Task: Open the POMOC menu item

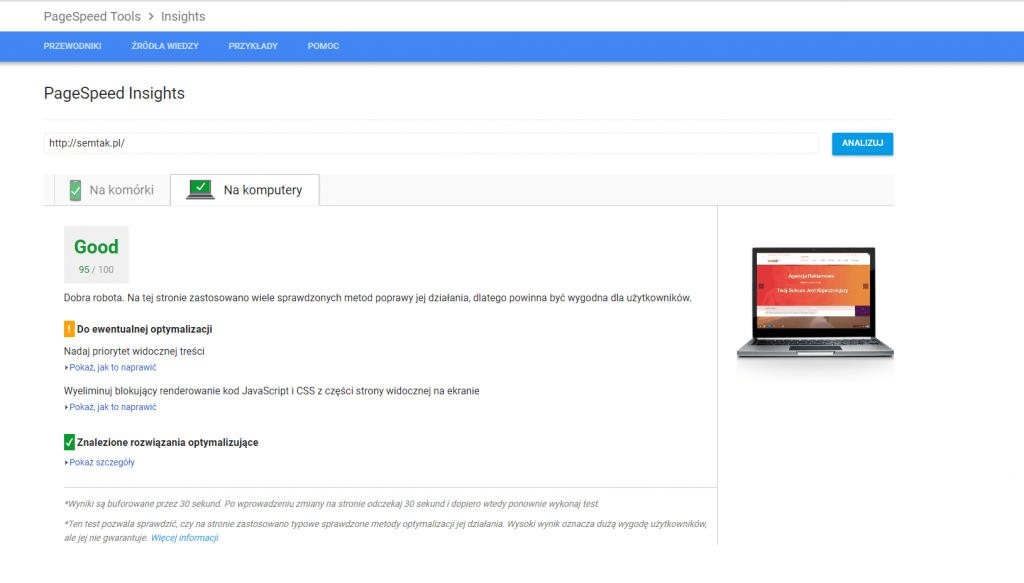Action: point(323,46)
